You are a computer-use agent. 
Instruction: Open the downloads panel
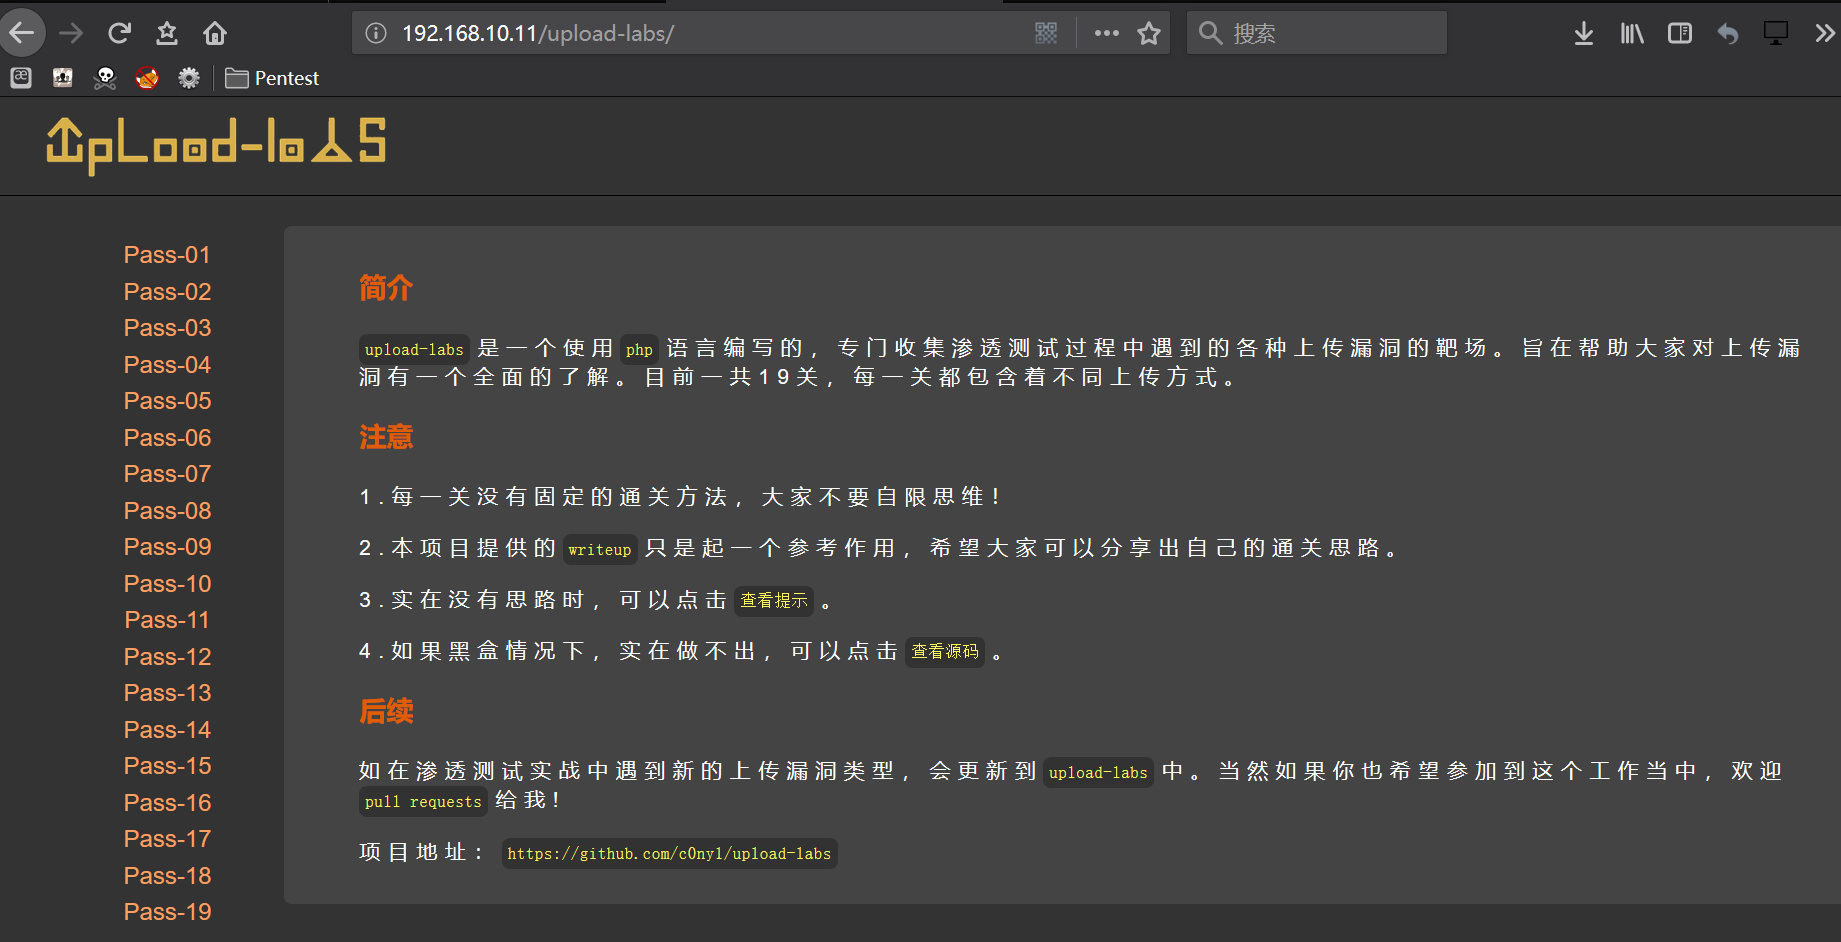(x=1583, y=33)
